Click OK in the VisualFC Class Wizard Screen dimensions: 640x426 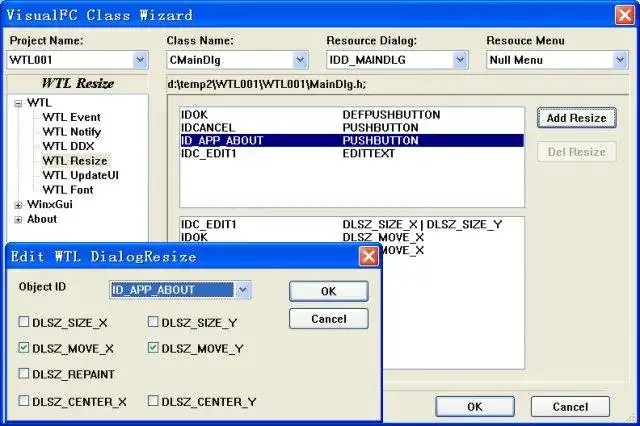pyautogui.click(x=475, y=406)
